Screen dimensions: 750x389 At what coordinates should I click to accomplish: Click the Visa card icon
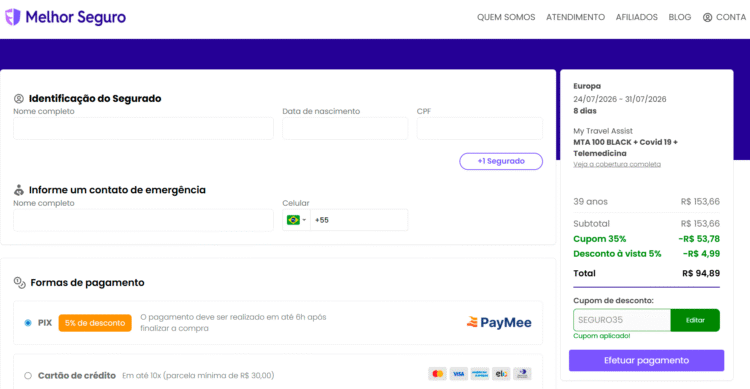pyautogui.click(x=458, y=374)
